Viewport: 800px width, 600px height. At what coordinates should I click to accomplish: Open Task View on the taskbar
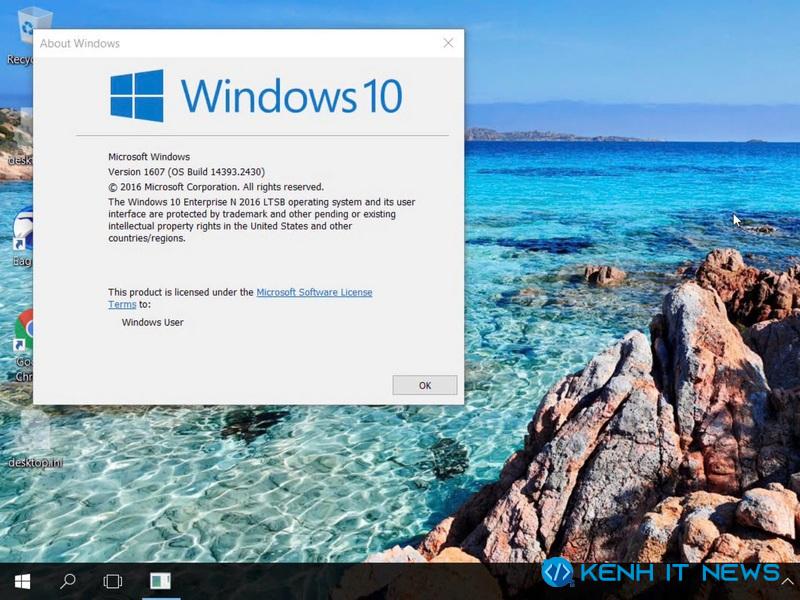click(112, 581)
